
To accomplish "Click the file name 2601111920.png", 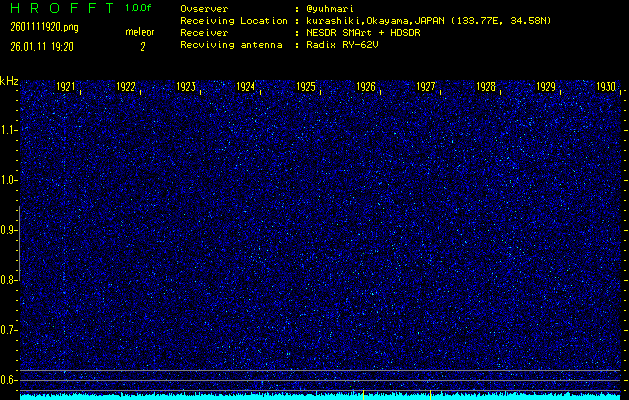I will (44, 27).
